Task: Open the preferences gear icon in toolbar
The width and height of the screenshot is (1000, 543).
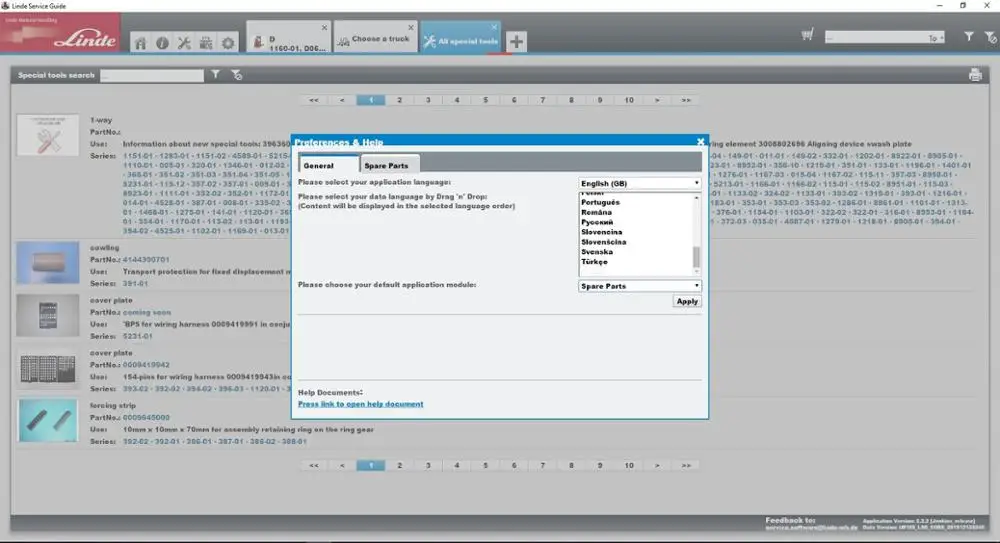Action: click(228, 43)
